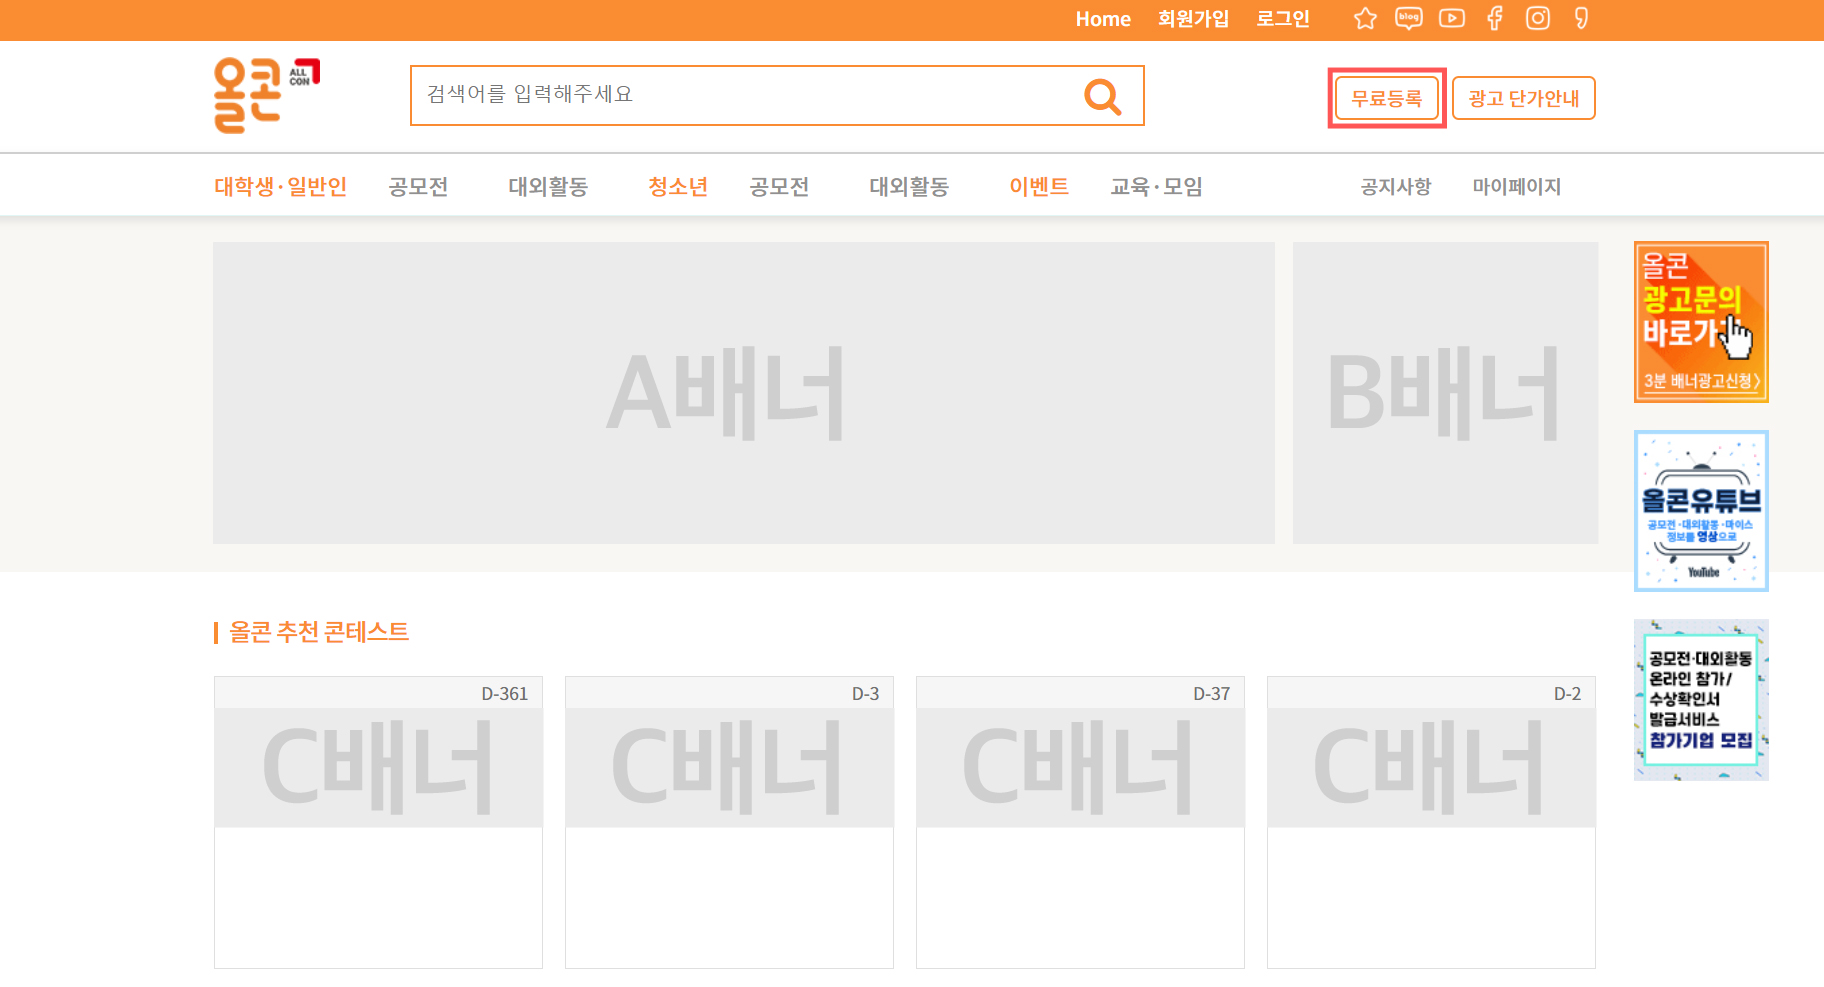Click the 올콘 ALLCON logo
The image size is (1824, 987).
pos(265,95)
